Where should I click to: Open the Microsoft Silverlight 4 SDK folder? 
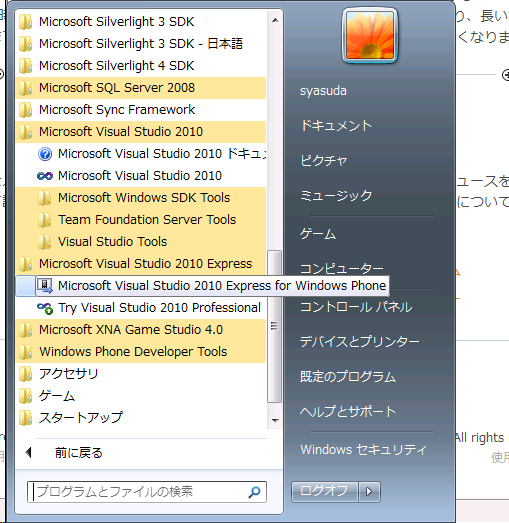click(x=140, y=66)
